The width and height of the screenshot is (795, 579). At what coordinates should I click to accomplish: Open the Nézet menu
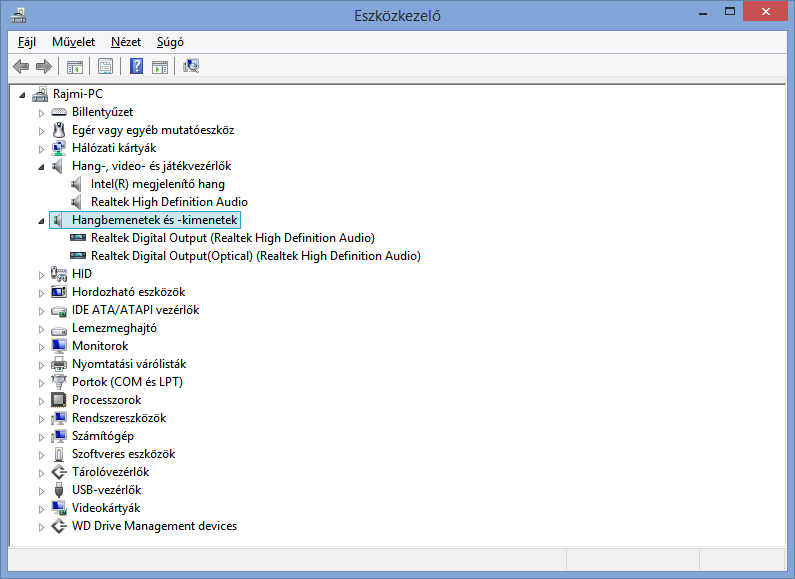(126, 42)
